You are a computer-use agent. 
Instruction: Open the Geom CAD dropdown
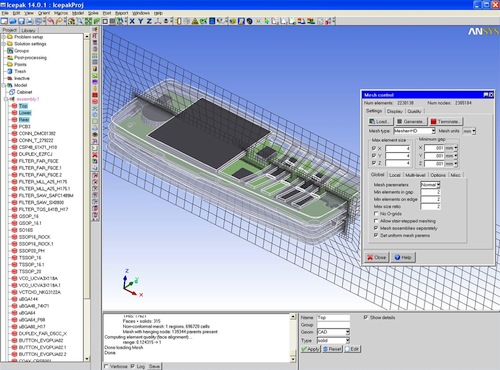347,332
